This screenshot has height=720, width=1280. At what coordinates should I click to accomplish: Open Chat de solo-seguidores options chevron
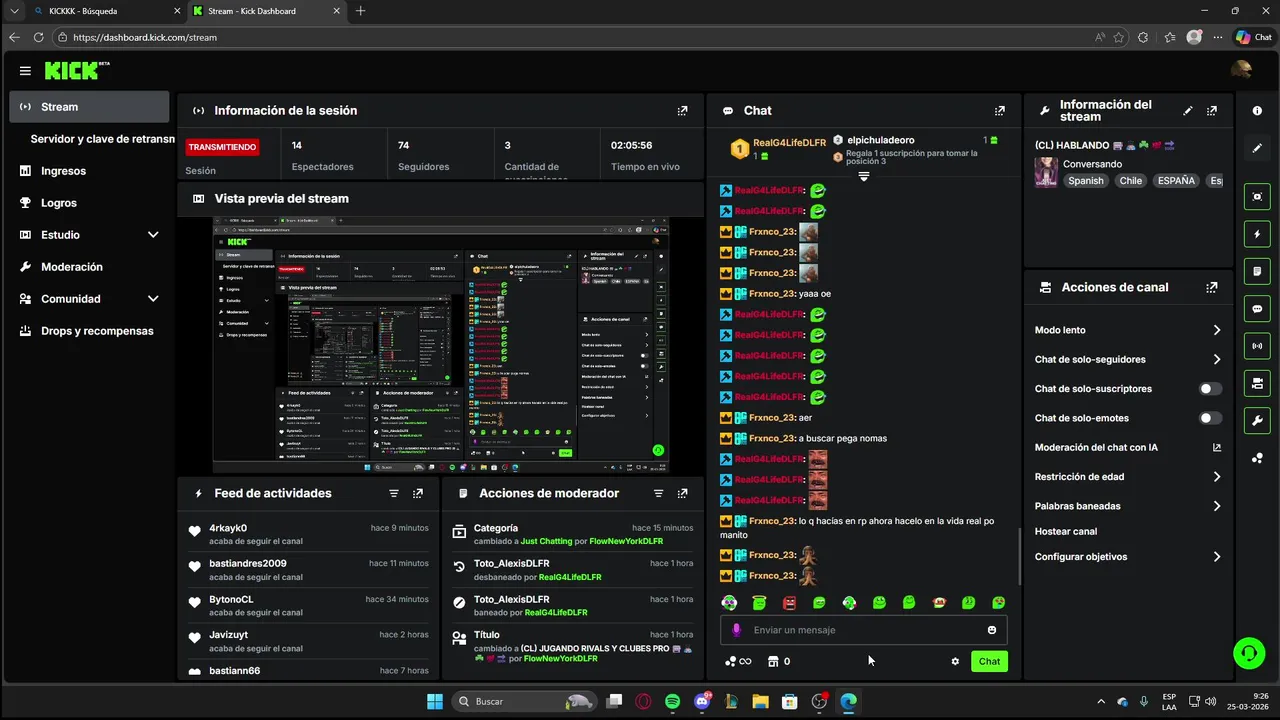1217,359
